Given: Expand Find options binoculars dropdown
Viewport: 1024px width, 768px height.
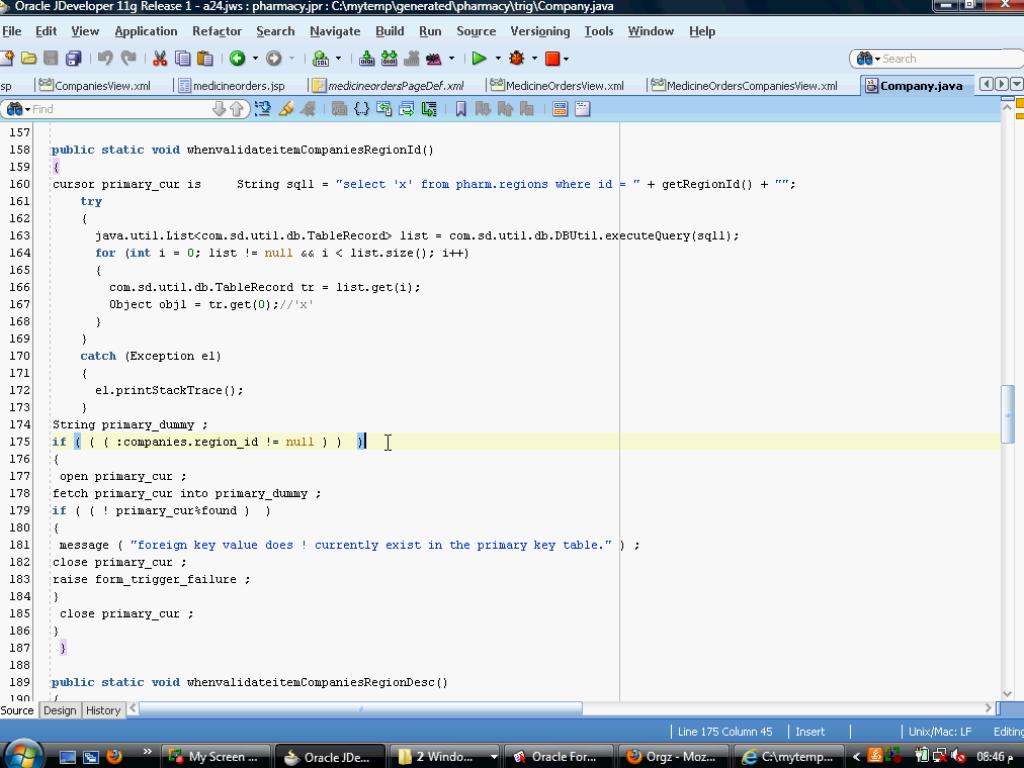Looking at the screenshot, I should pos(16,109).
